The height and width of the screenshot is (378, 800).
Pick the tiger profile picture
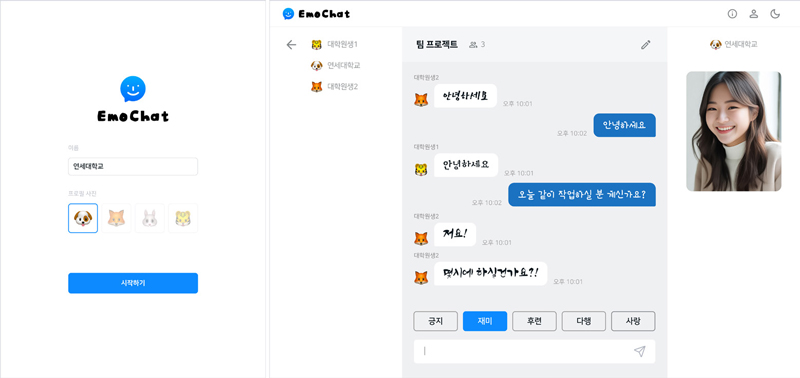pyautogui.click(x=183, y=218)
